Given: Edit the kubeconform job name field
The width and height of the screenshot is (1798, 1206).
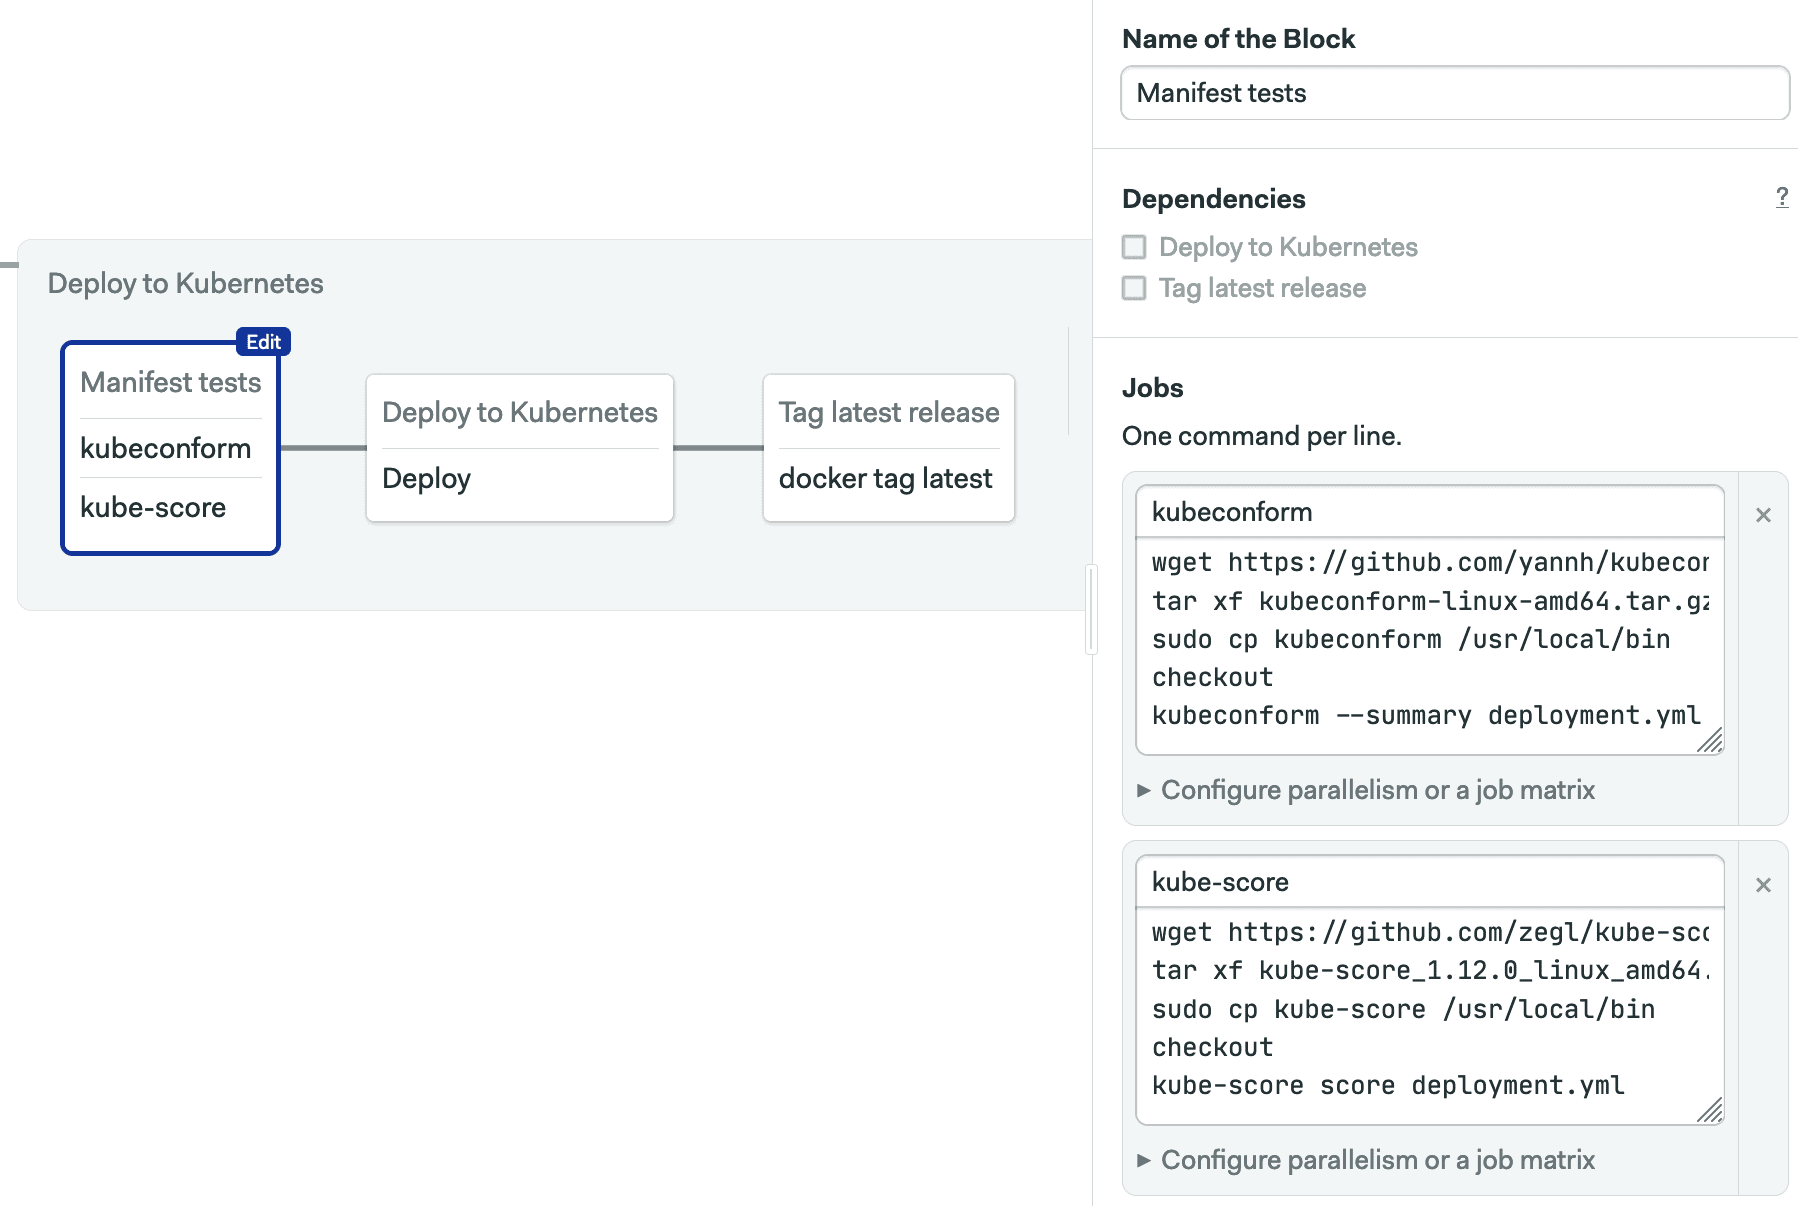Looking at the screenshot, I should tap(1430, 511).
